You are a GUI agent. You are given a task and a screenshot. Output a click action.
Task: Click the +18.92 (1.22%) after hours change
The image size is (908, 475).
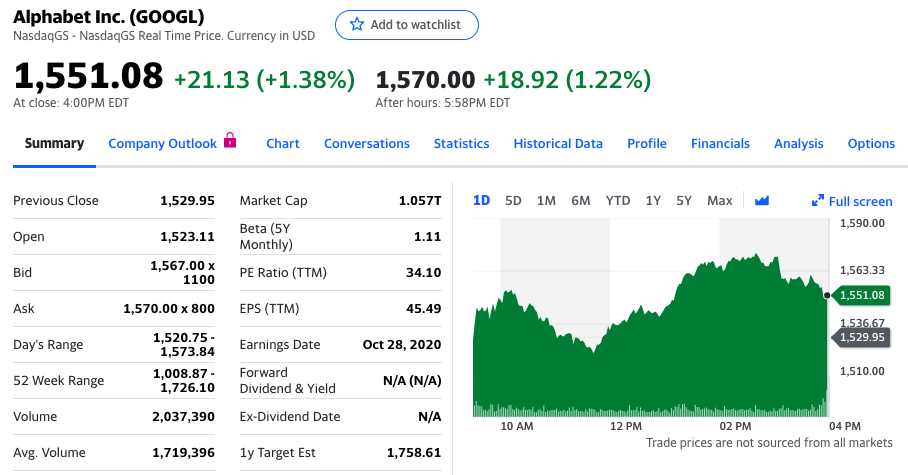pyautogui.click(x=568, y=79)
